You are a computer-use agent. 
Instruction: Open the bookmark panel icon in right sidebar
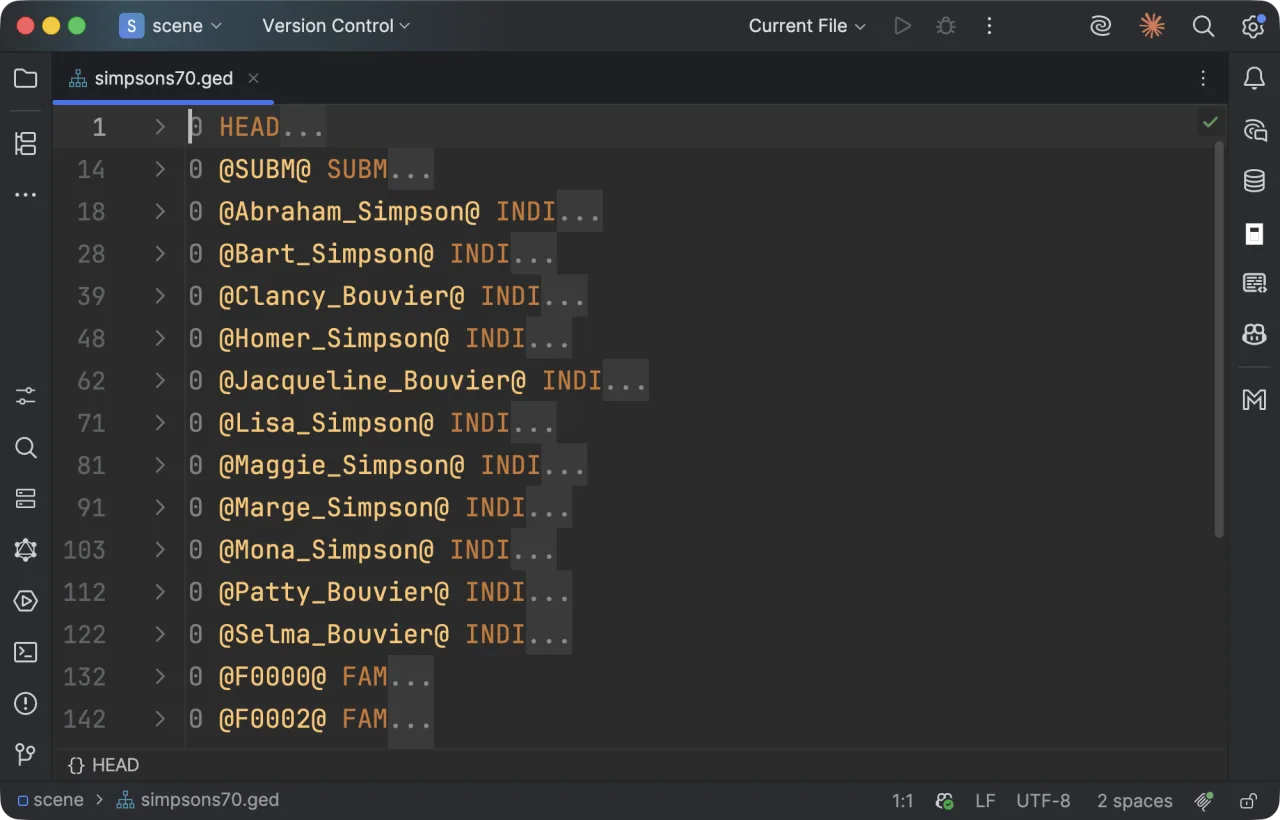[x=1254, y=234]
